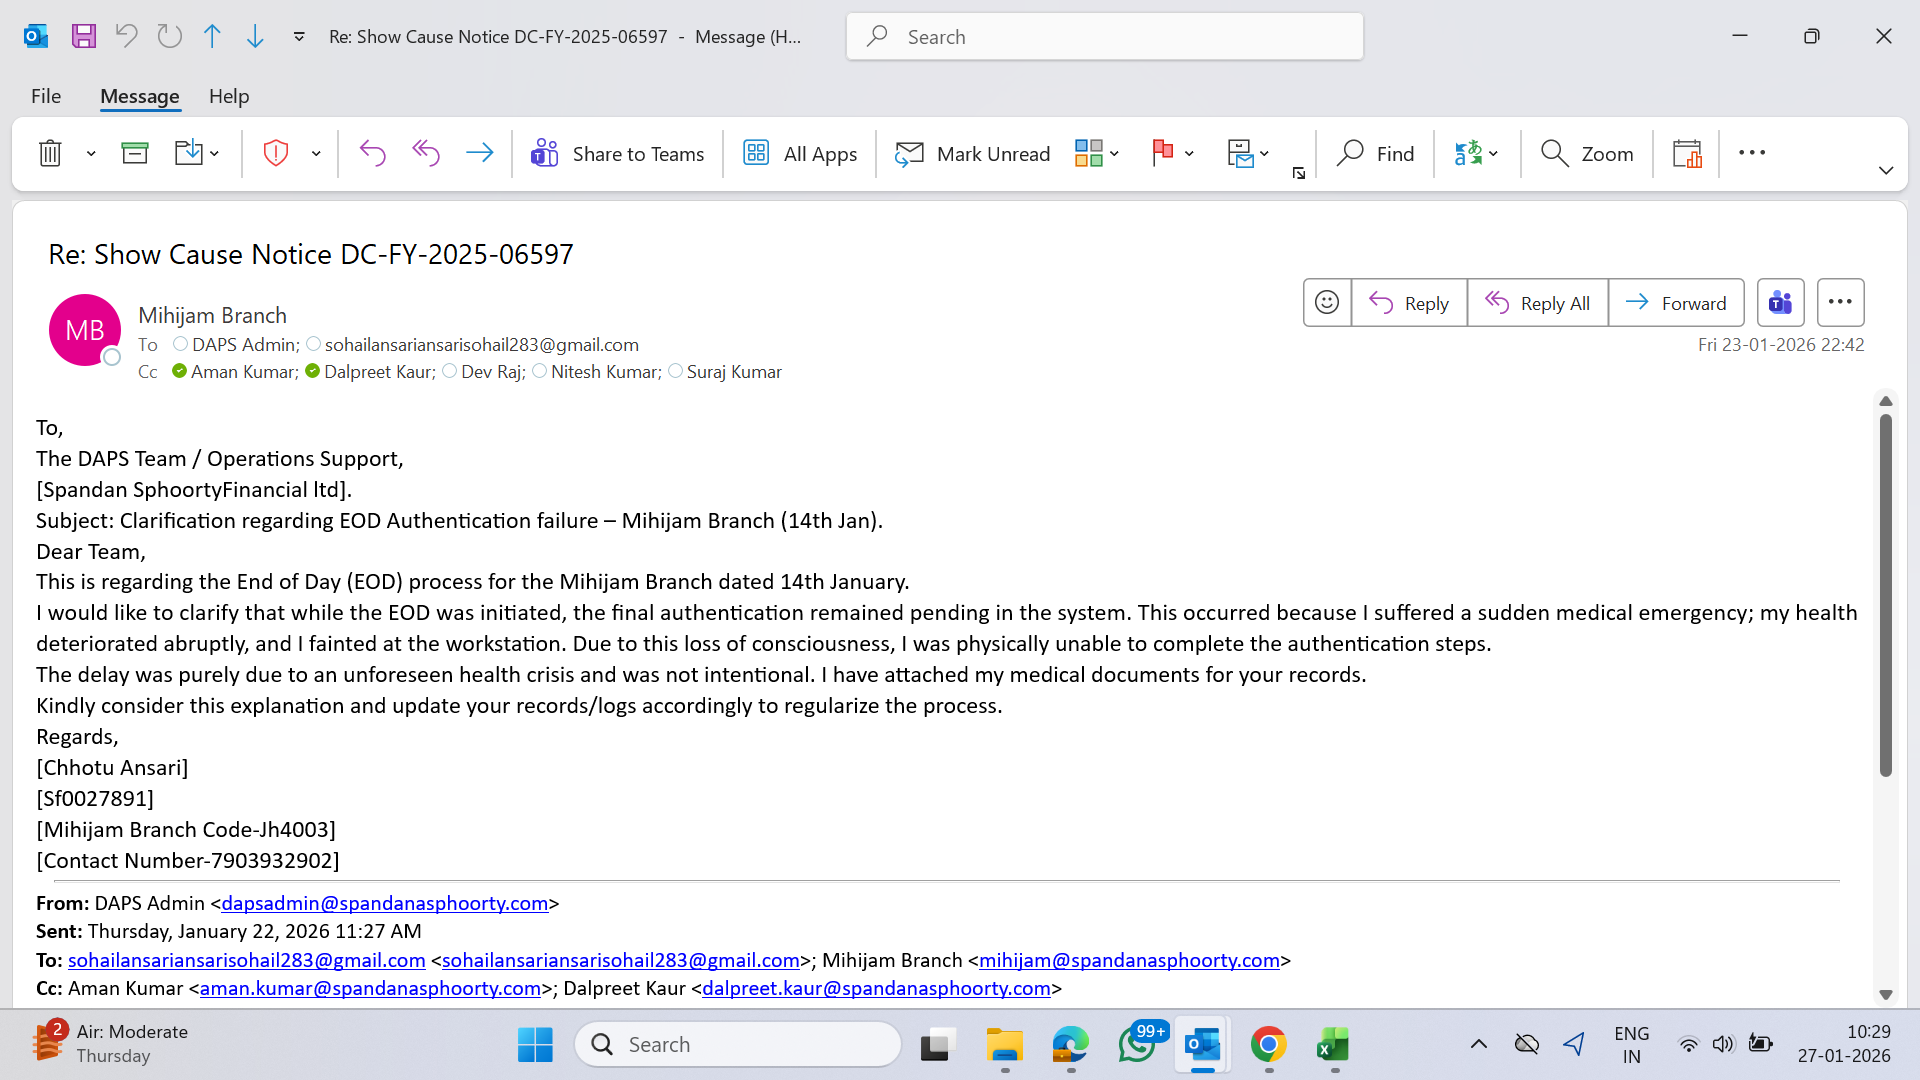1920x1080 pixels.
Task: Expand the ribbon collapse chevron
Action: click(1886, 170)
